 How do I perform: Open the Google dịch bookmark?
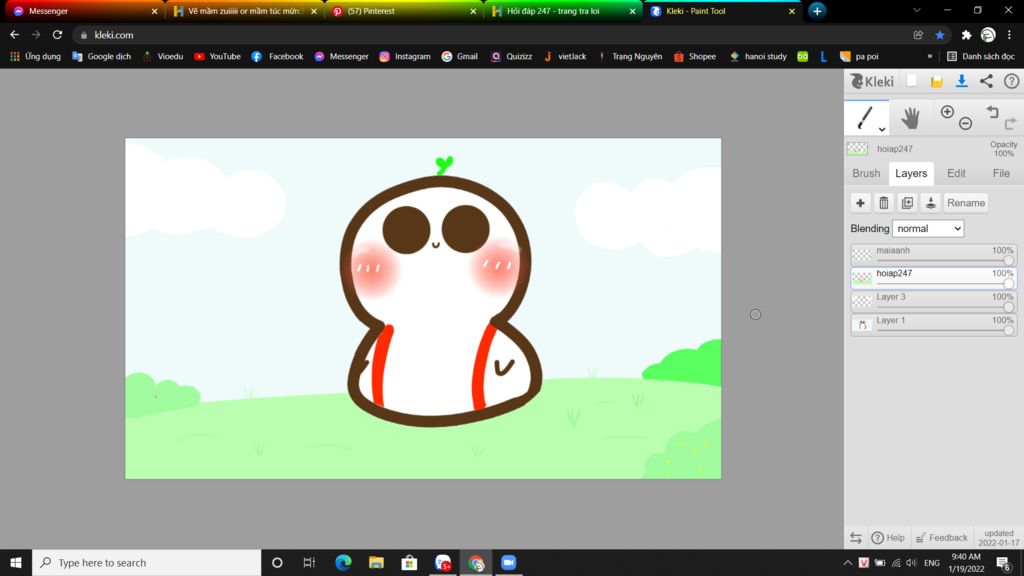pyautogui.click(x=101, y=56)
